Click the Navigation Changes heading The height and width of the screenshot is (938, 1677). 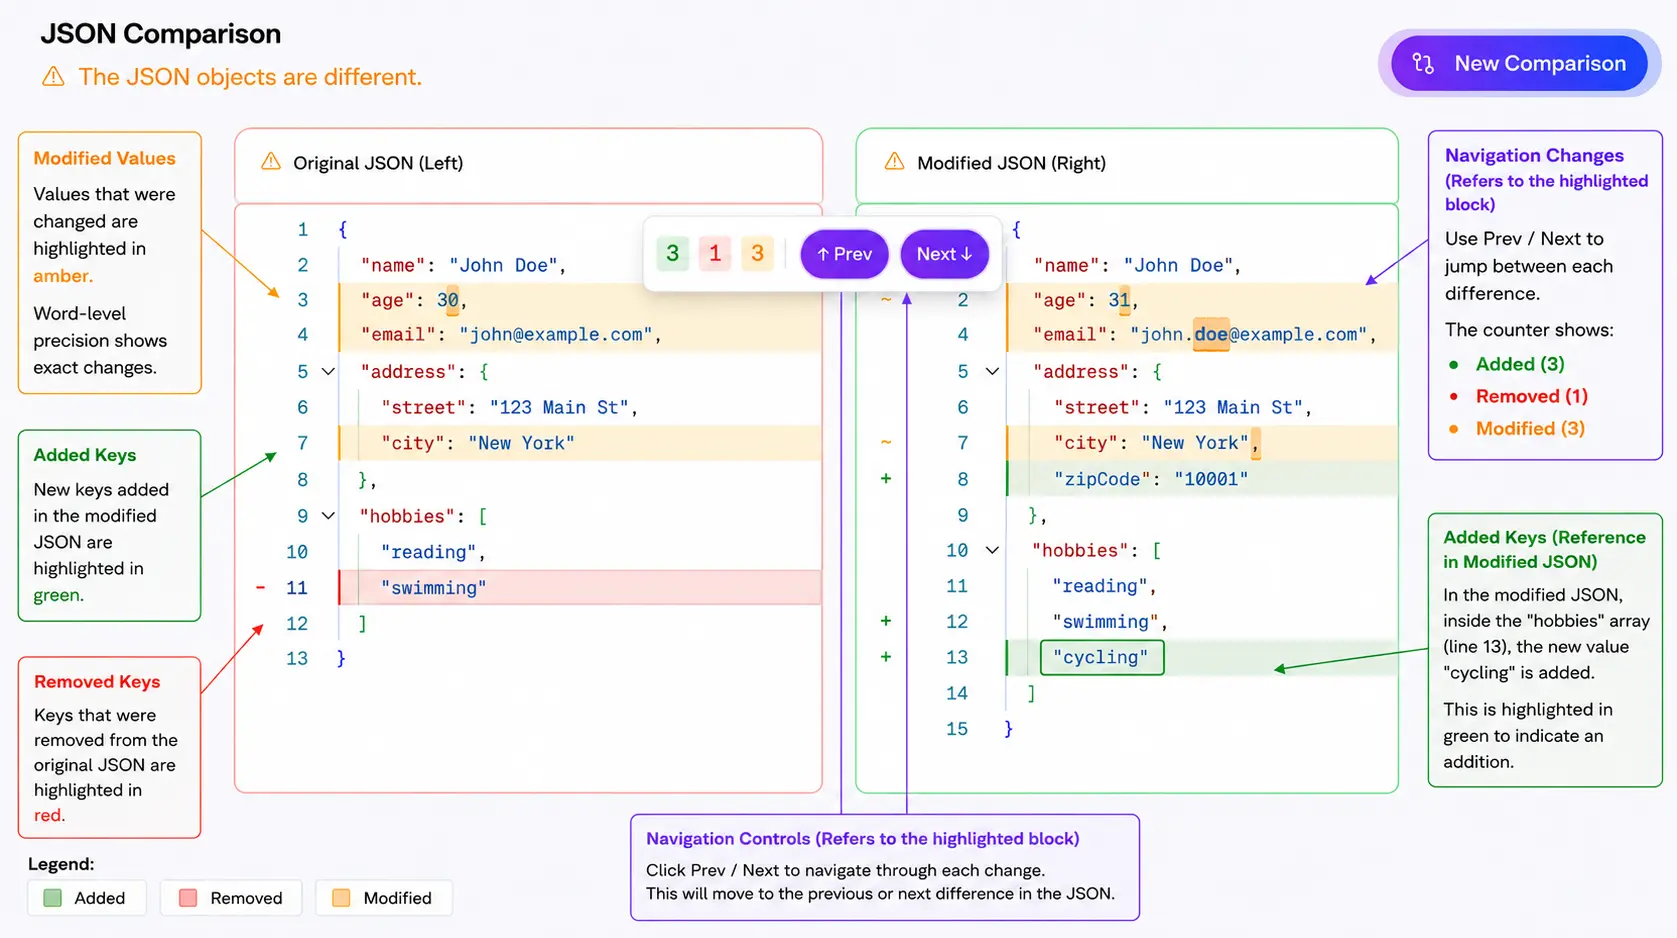click(x=1534, y=155)
